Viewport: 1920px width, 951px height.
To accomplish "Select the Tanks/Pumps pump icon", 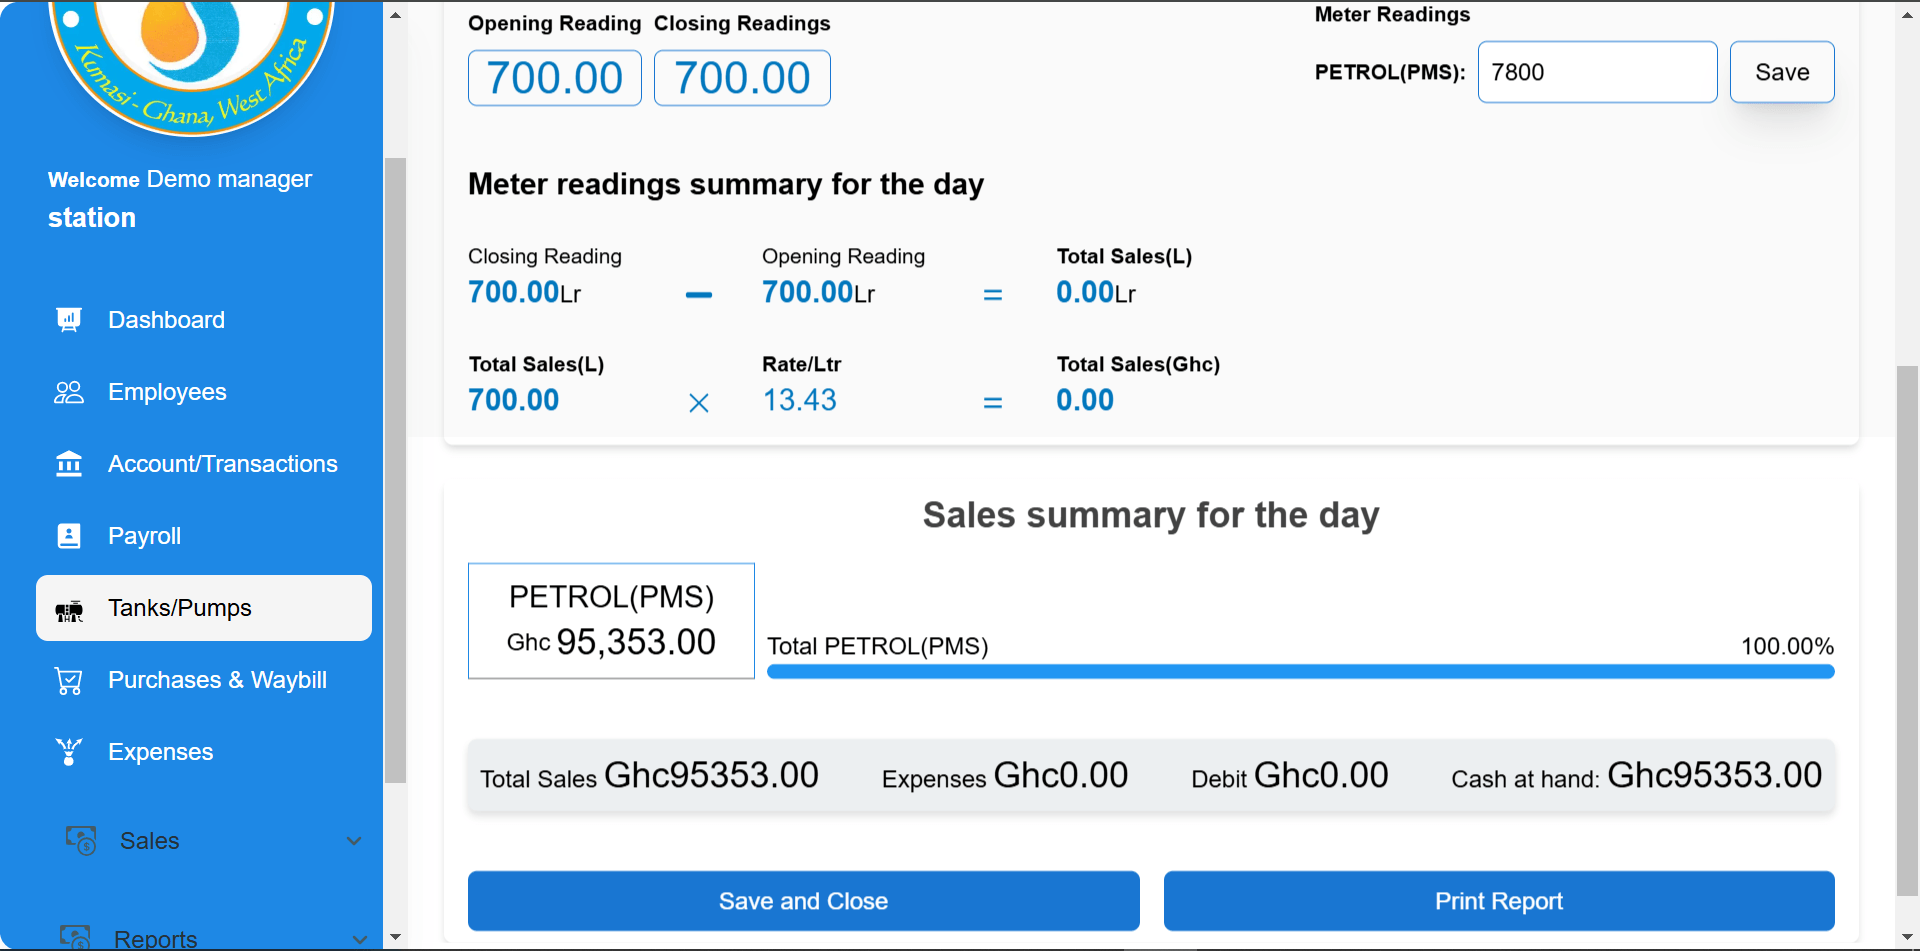I will [68, 608].
